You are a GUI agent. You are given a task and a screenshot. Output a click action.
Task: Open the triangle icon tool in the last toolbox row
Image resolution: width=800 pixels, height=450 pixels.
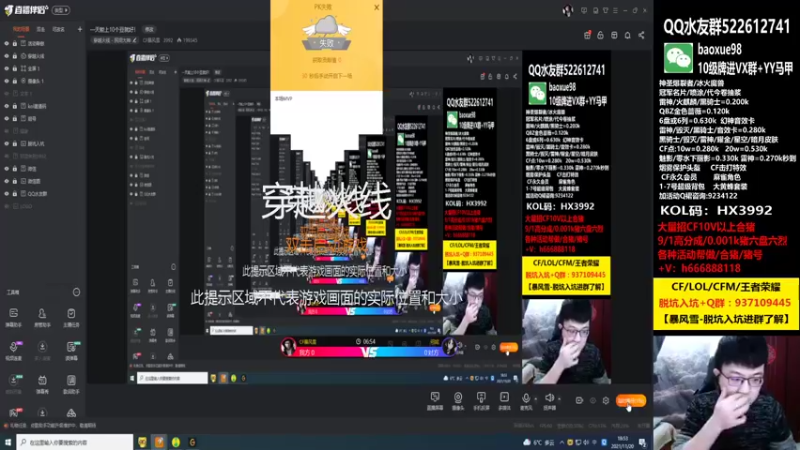click(71, 412)
